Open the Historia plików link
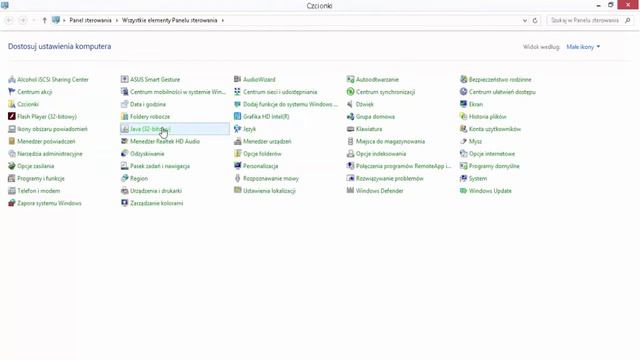This screenshot has height=360, width=640. (x=487, y=116)
